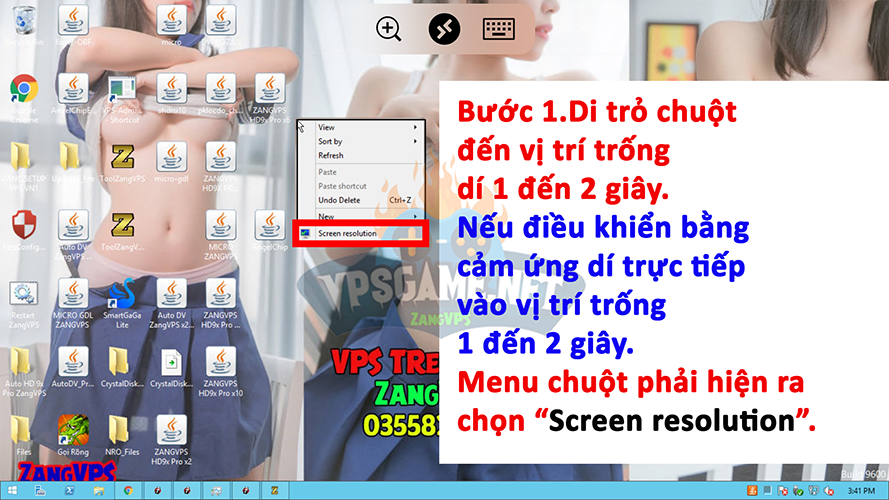Click the remote desktop connection bar icon
Viewport: 889px width, 500px height.
coord(444,29)
